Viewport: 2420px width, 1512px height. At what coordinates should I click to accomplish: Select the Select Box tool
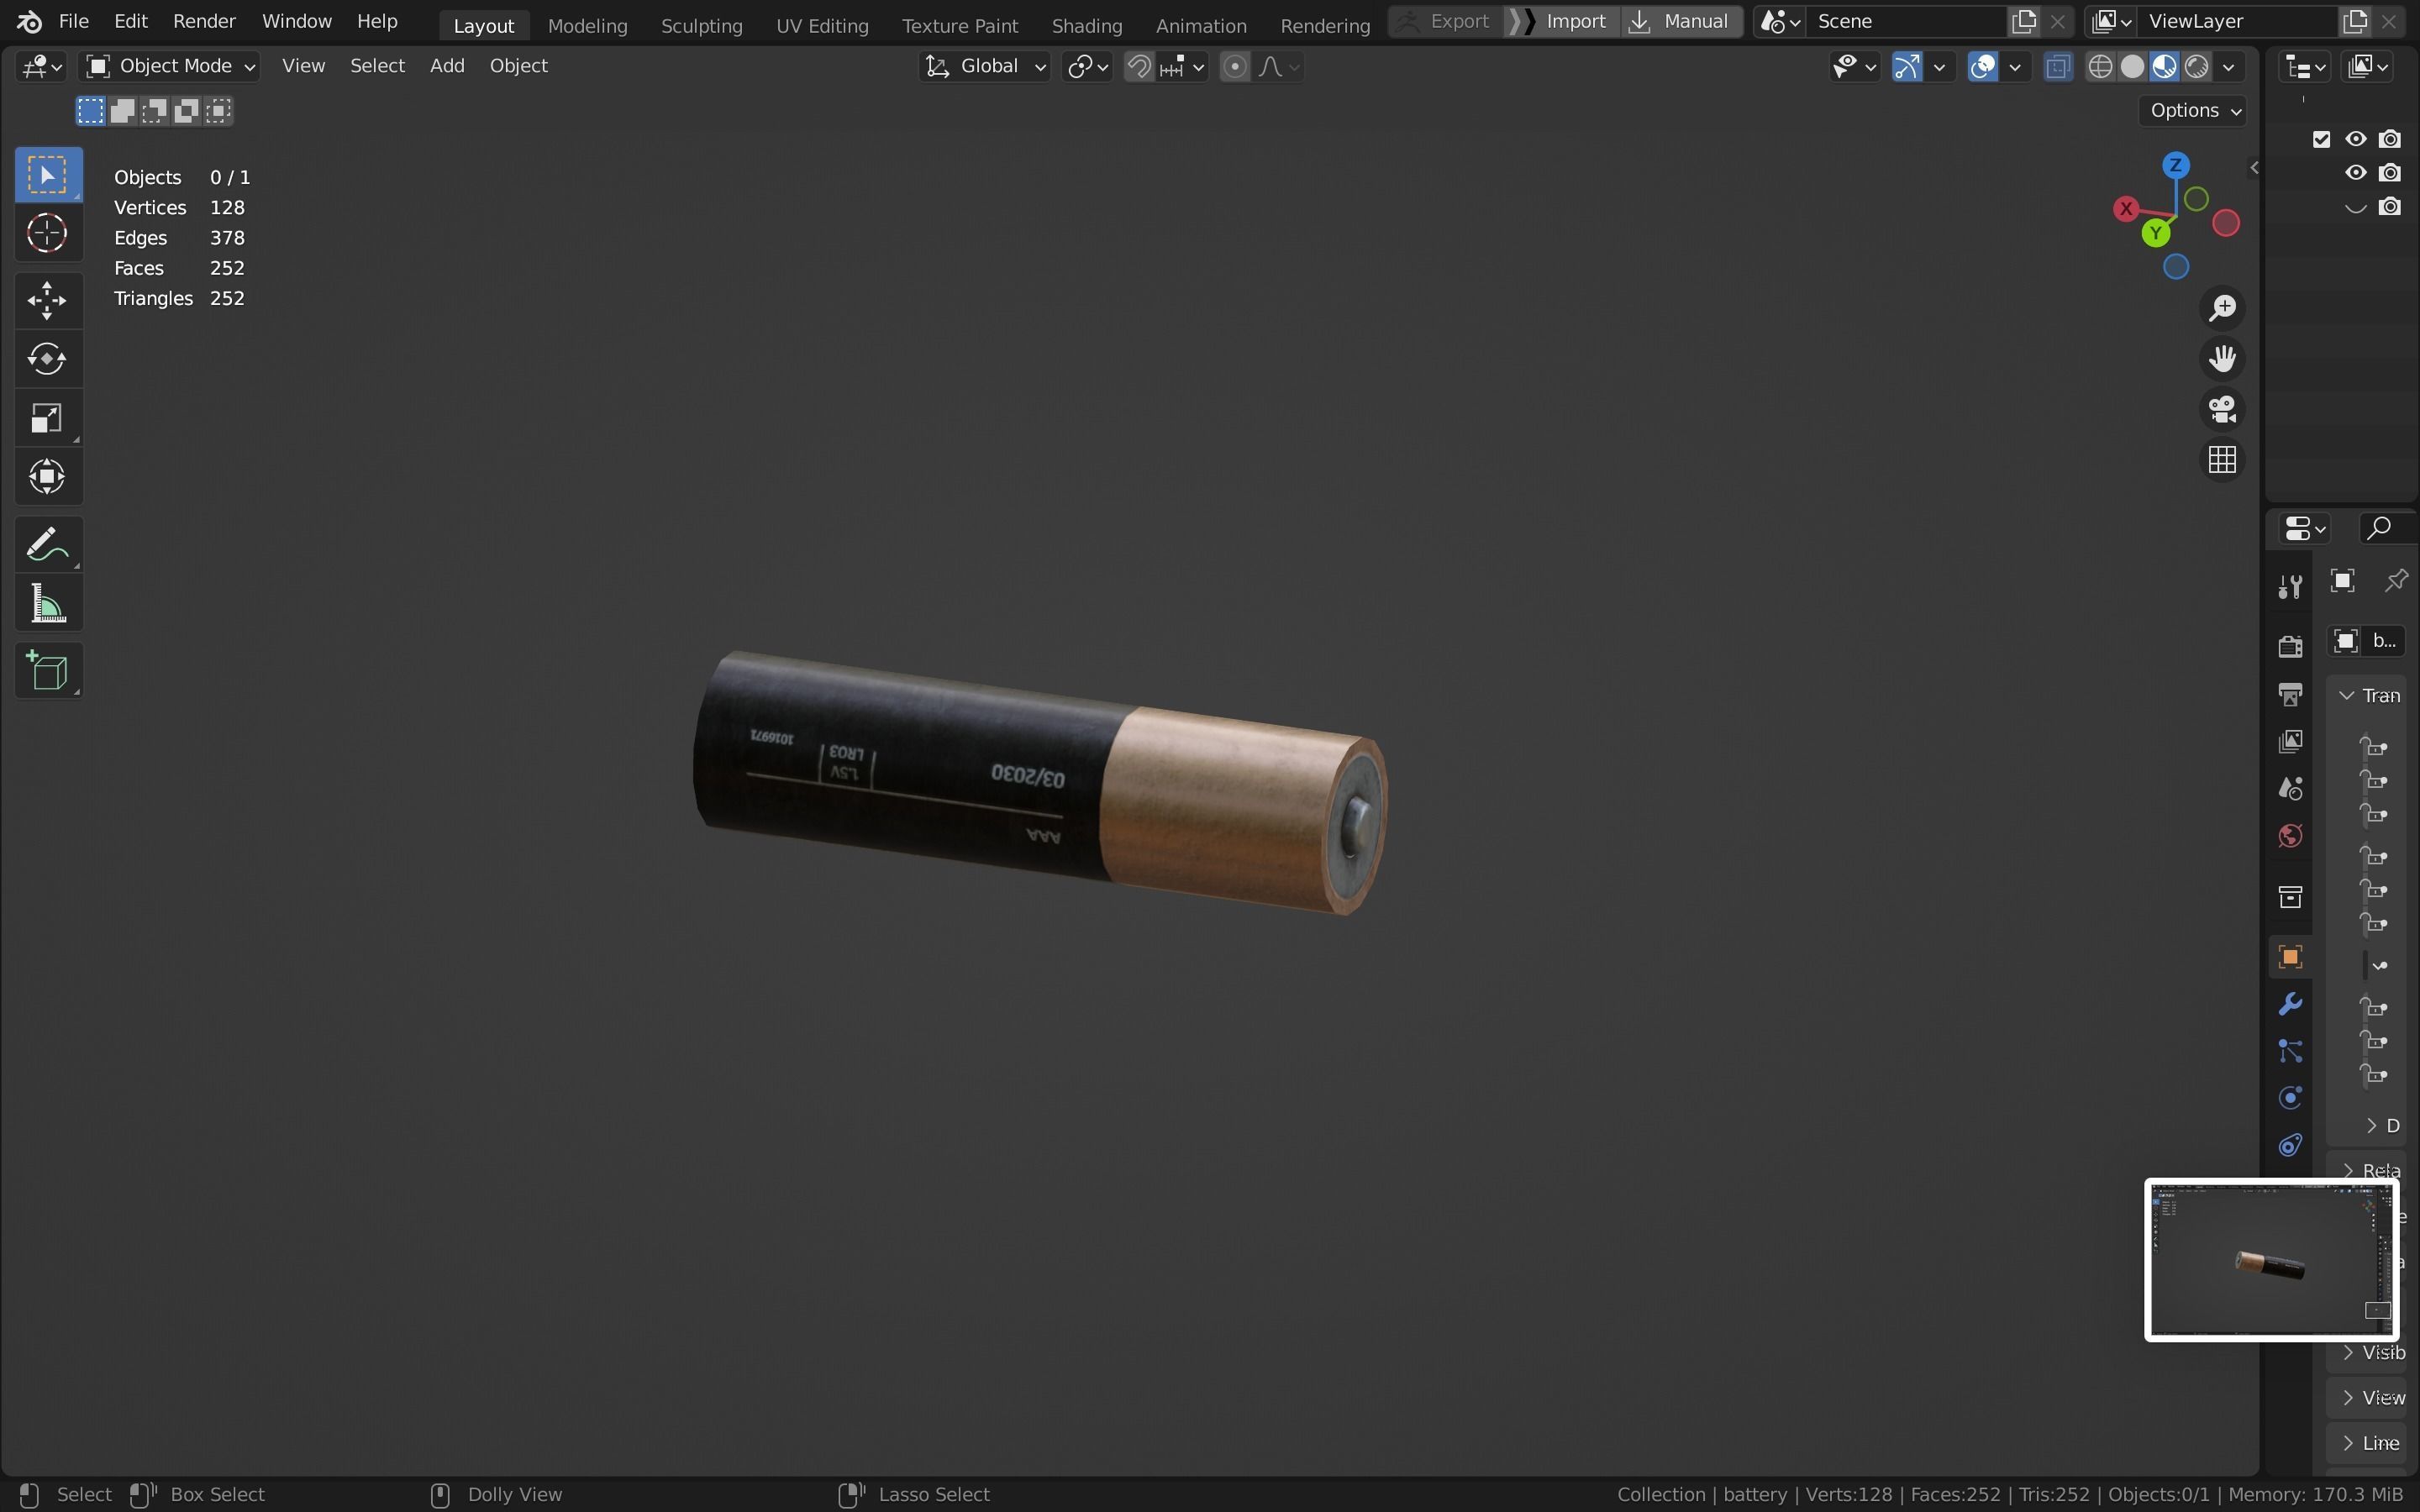click(47, 175)
